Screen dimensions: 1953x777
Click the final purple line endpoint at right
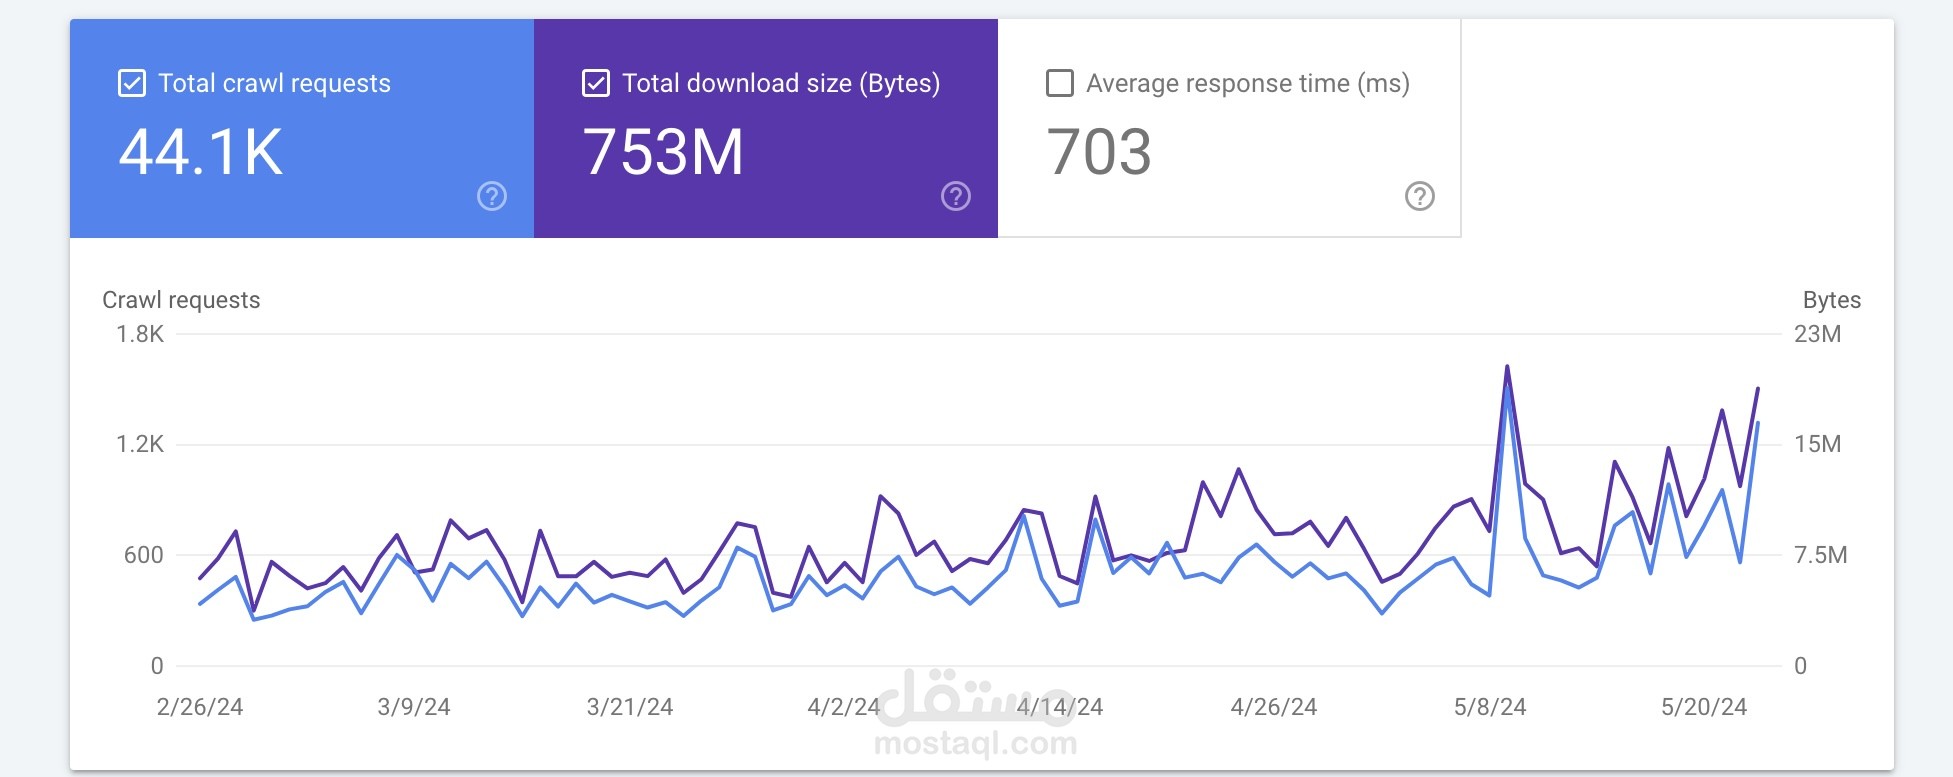click(1758, 388)
